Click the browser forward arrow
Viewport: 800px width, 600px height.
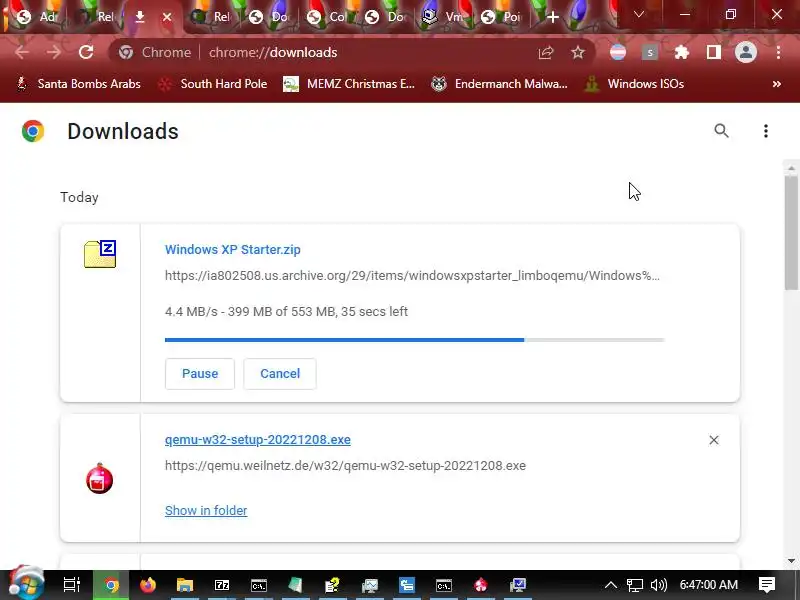pos(54,52)
